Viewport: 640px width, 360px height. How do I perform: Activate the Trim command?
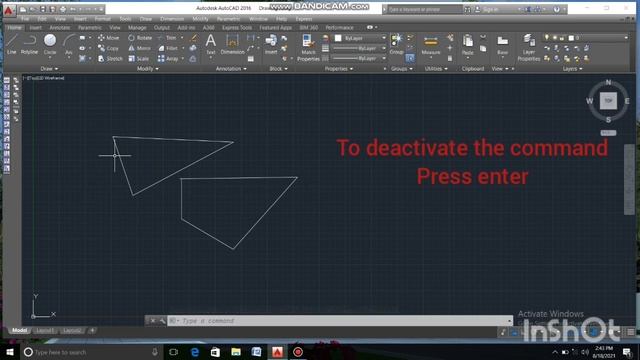tap(167, 38)
